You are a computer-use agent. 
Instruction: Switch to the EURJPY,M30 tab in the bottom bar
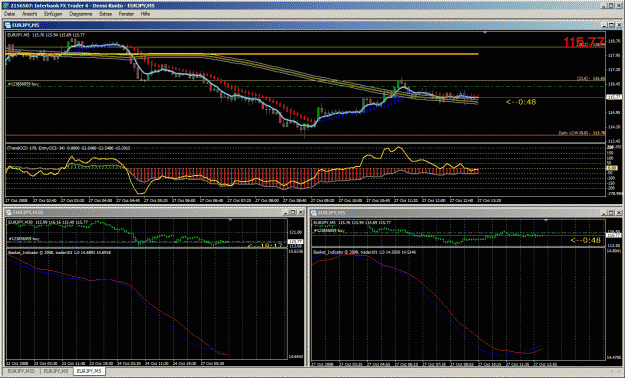coord(21,371)
